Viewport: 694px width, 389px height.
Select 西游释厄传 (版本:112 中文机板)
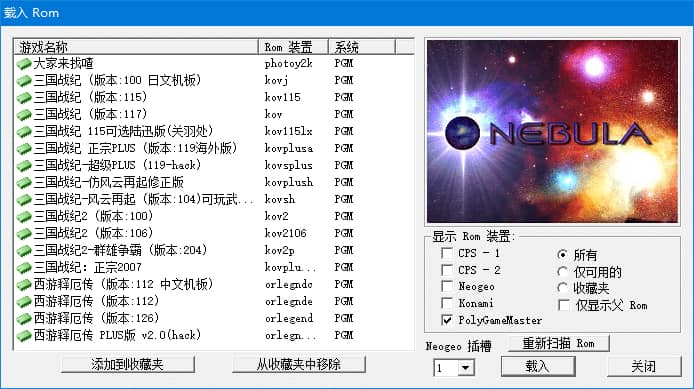point(123,285)
